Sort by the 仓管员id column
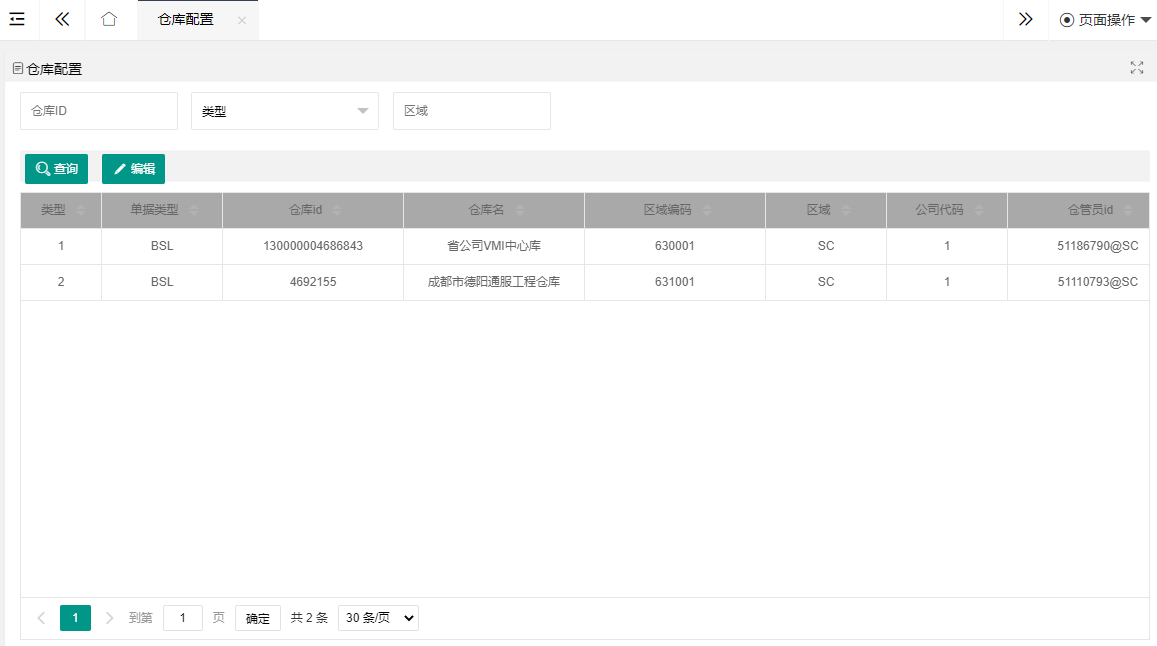This screenshot has width=1157, height=646. point(1128,210)
